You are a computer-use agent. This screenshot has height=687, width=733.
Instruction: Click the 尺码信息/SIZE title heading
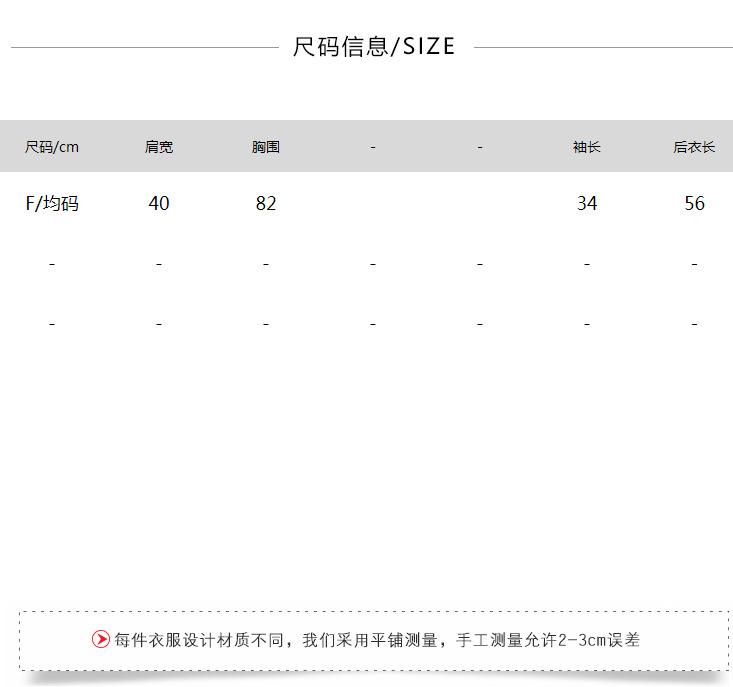(374, 46)
